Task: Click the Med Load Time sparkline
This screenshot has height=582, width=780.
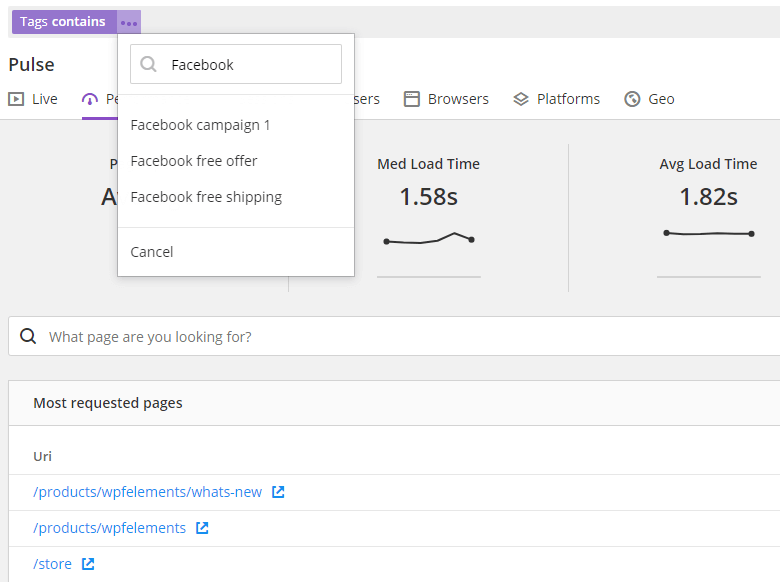Action: (x=429, y=239)
